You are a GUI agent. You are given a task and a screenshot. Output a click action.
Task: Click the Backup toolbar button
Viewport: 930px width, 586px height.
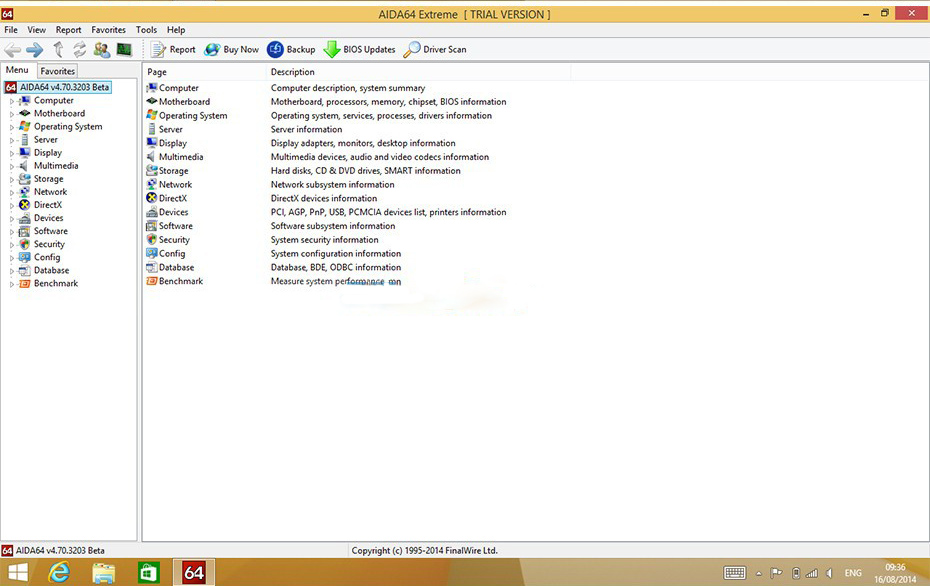[x=291, y=50]
